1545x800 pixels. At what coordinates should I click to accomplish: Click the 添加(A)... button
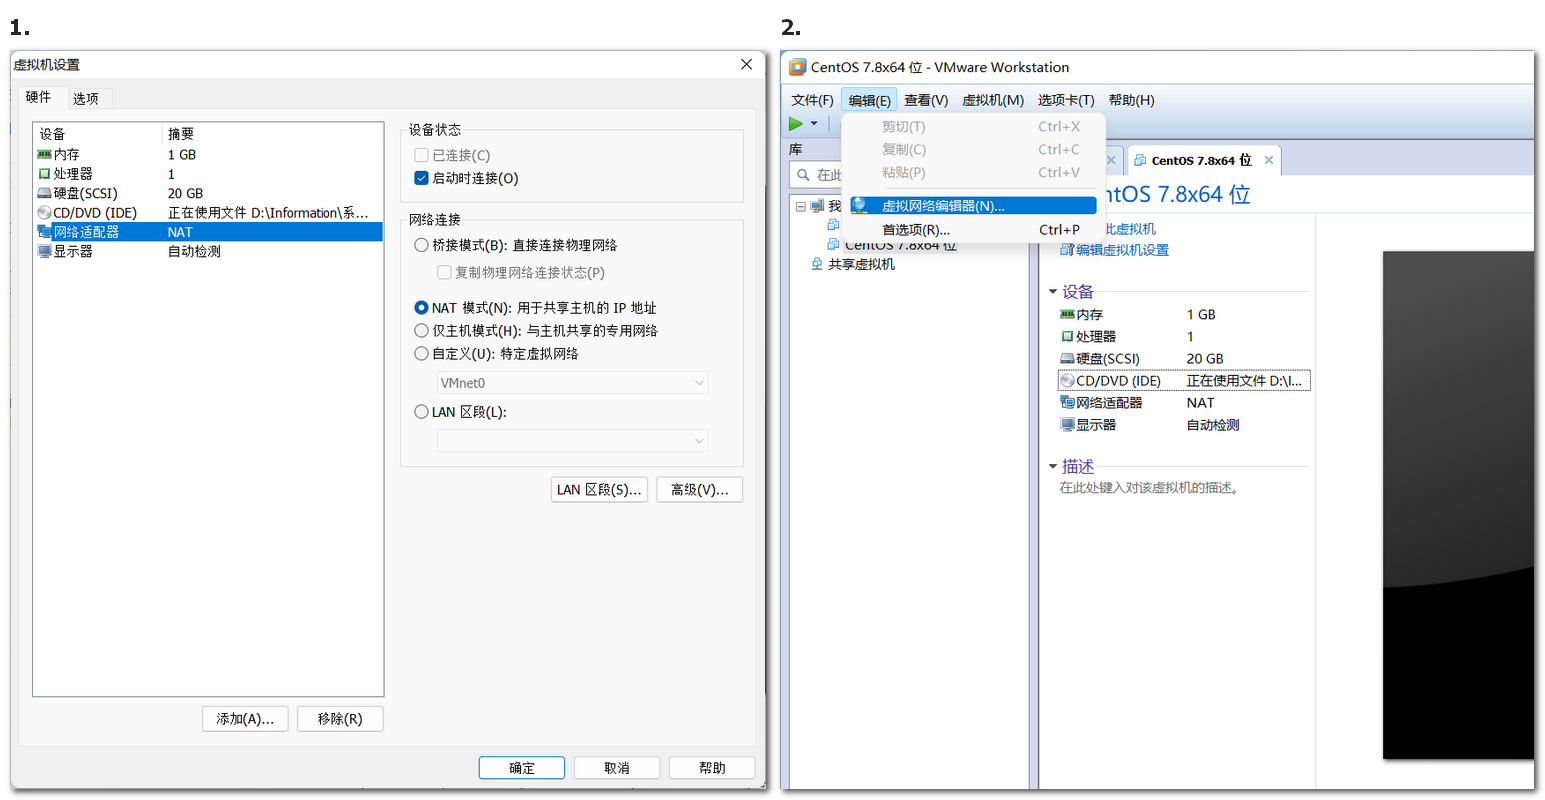(x=245, y=719)
